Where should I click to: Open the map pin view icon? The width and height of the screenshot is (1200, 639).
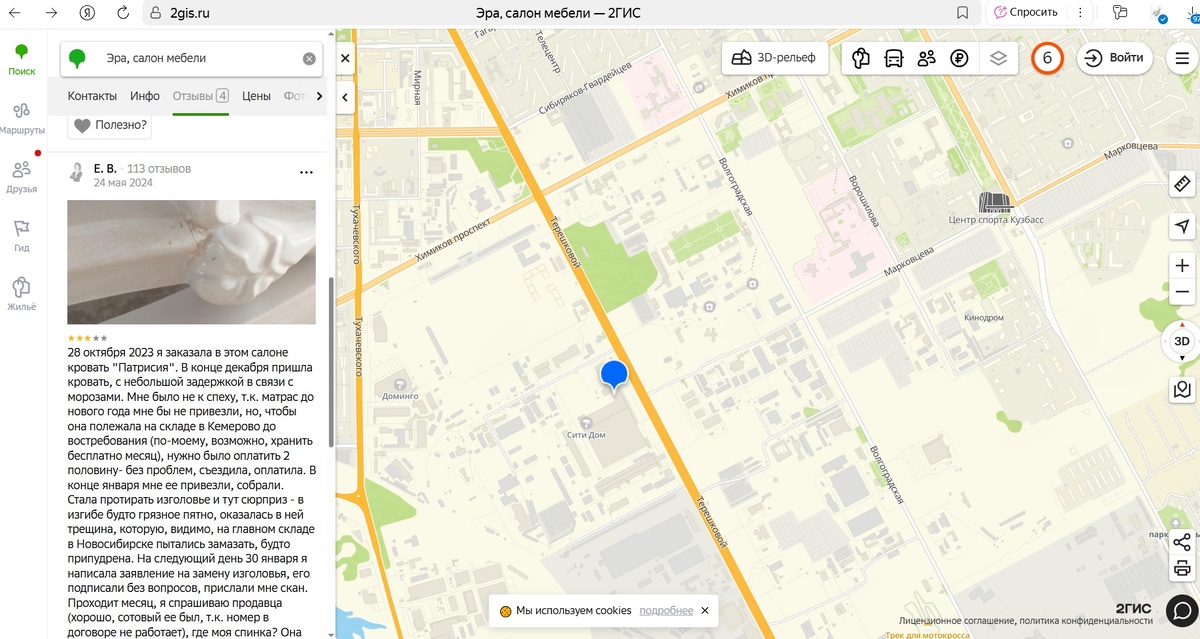pyautogui.click(x=1182, y=389)
